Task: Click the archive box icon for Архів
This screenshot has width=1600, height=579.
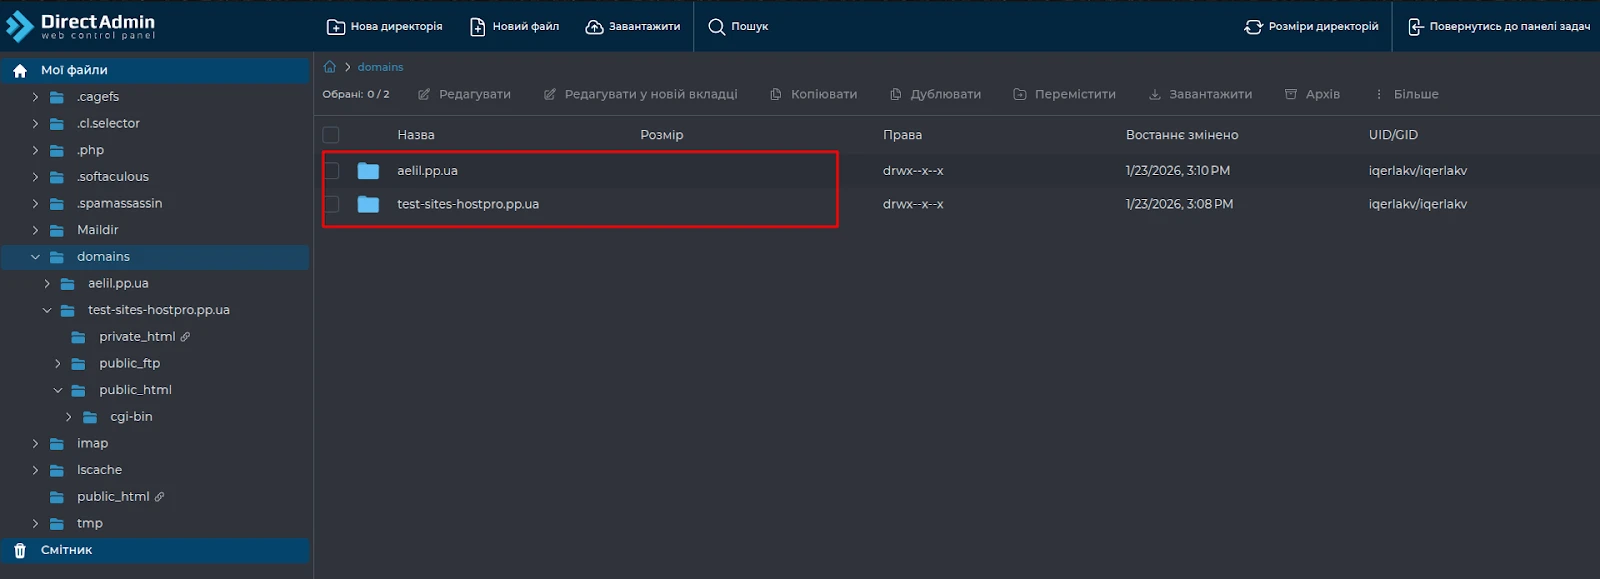Action: point(1291,94)
